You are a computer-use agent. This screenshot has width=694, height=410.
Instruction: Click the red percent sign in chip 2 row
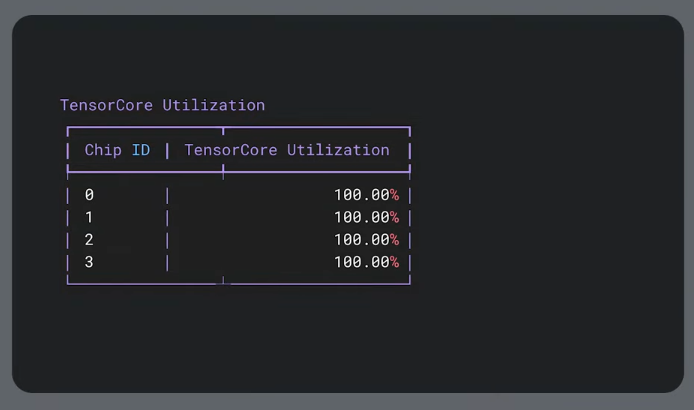[395, 240]
